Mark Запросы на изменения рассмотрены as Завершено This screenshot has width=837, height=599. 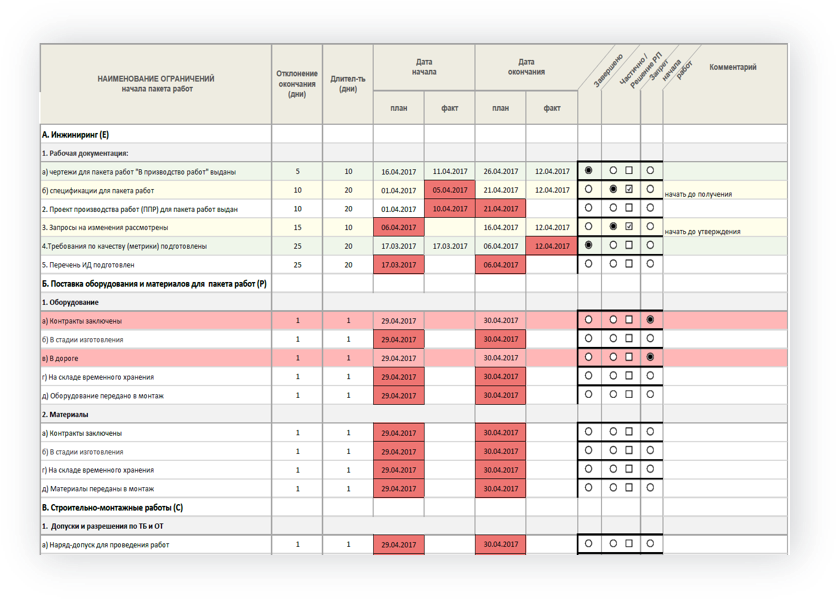[x=588, y=226]
